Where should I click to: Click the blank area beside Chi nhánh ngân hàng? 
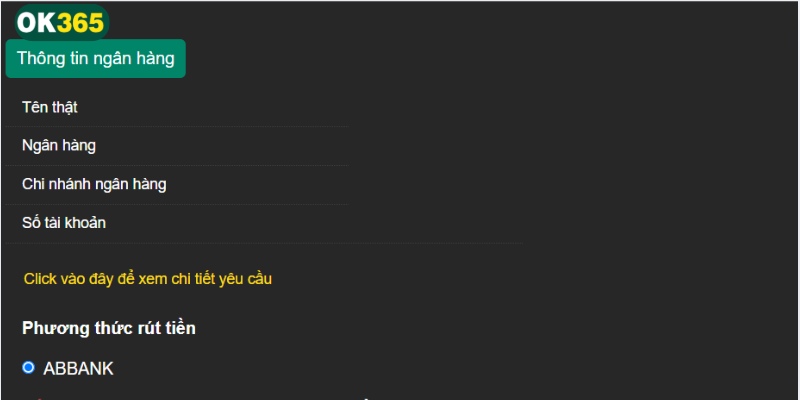pos(270,184)
